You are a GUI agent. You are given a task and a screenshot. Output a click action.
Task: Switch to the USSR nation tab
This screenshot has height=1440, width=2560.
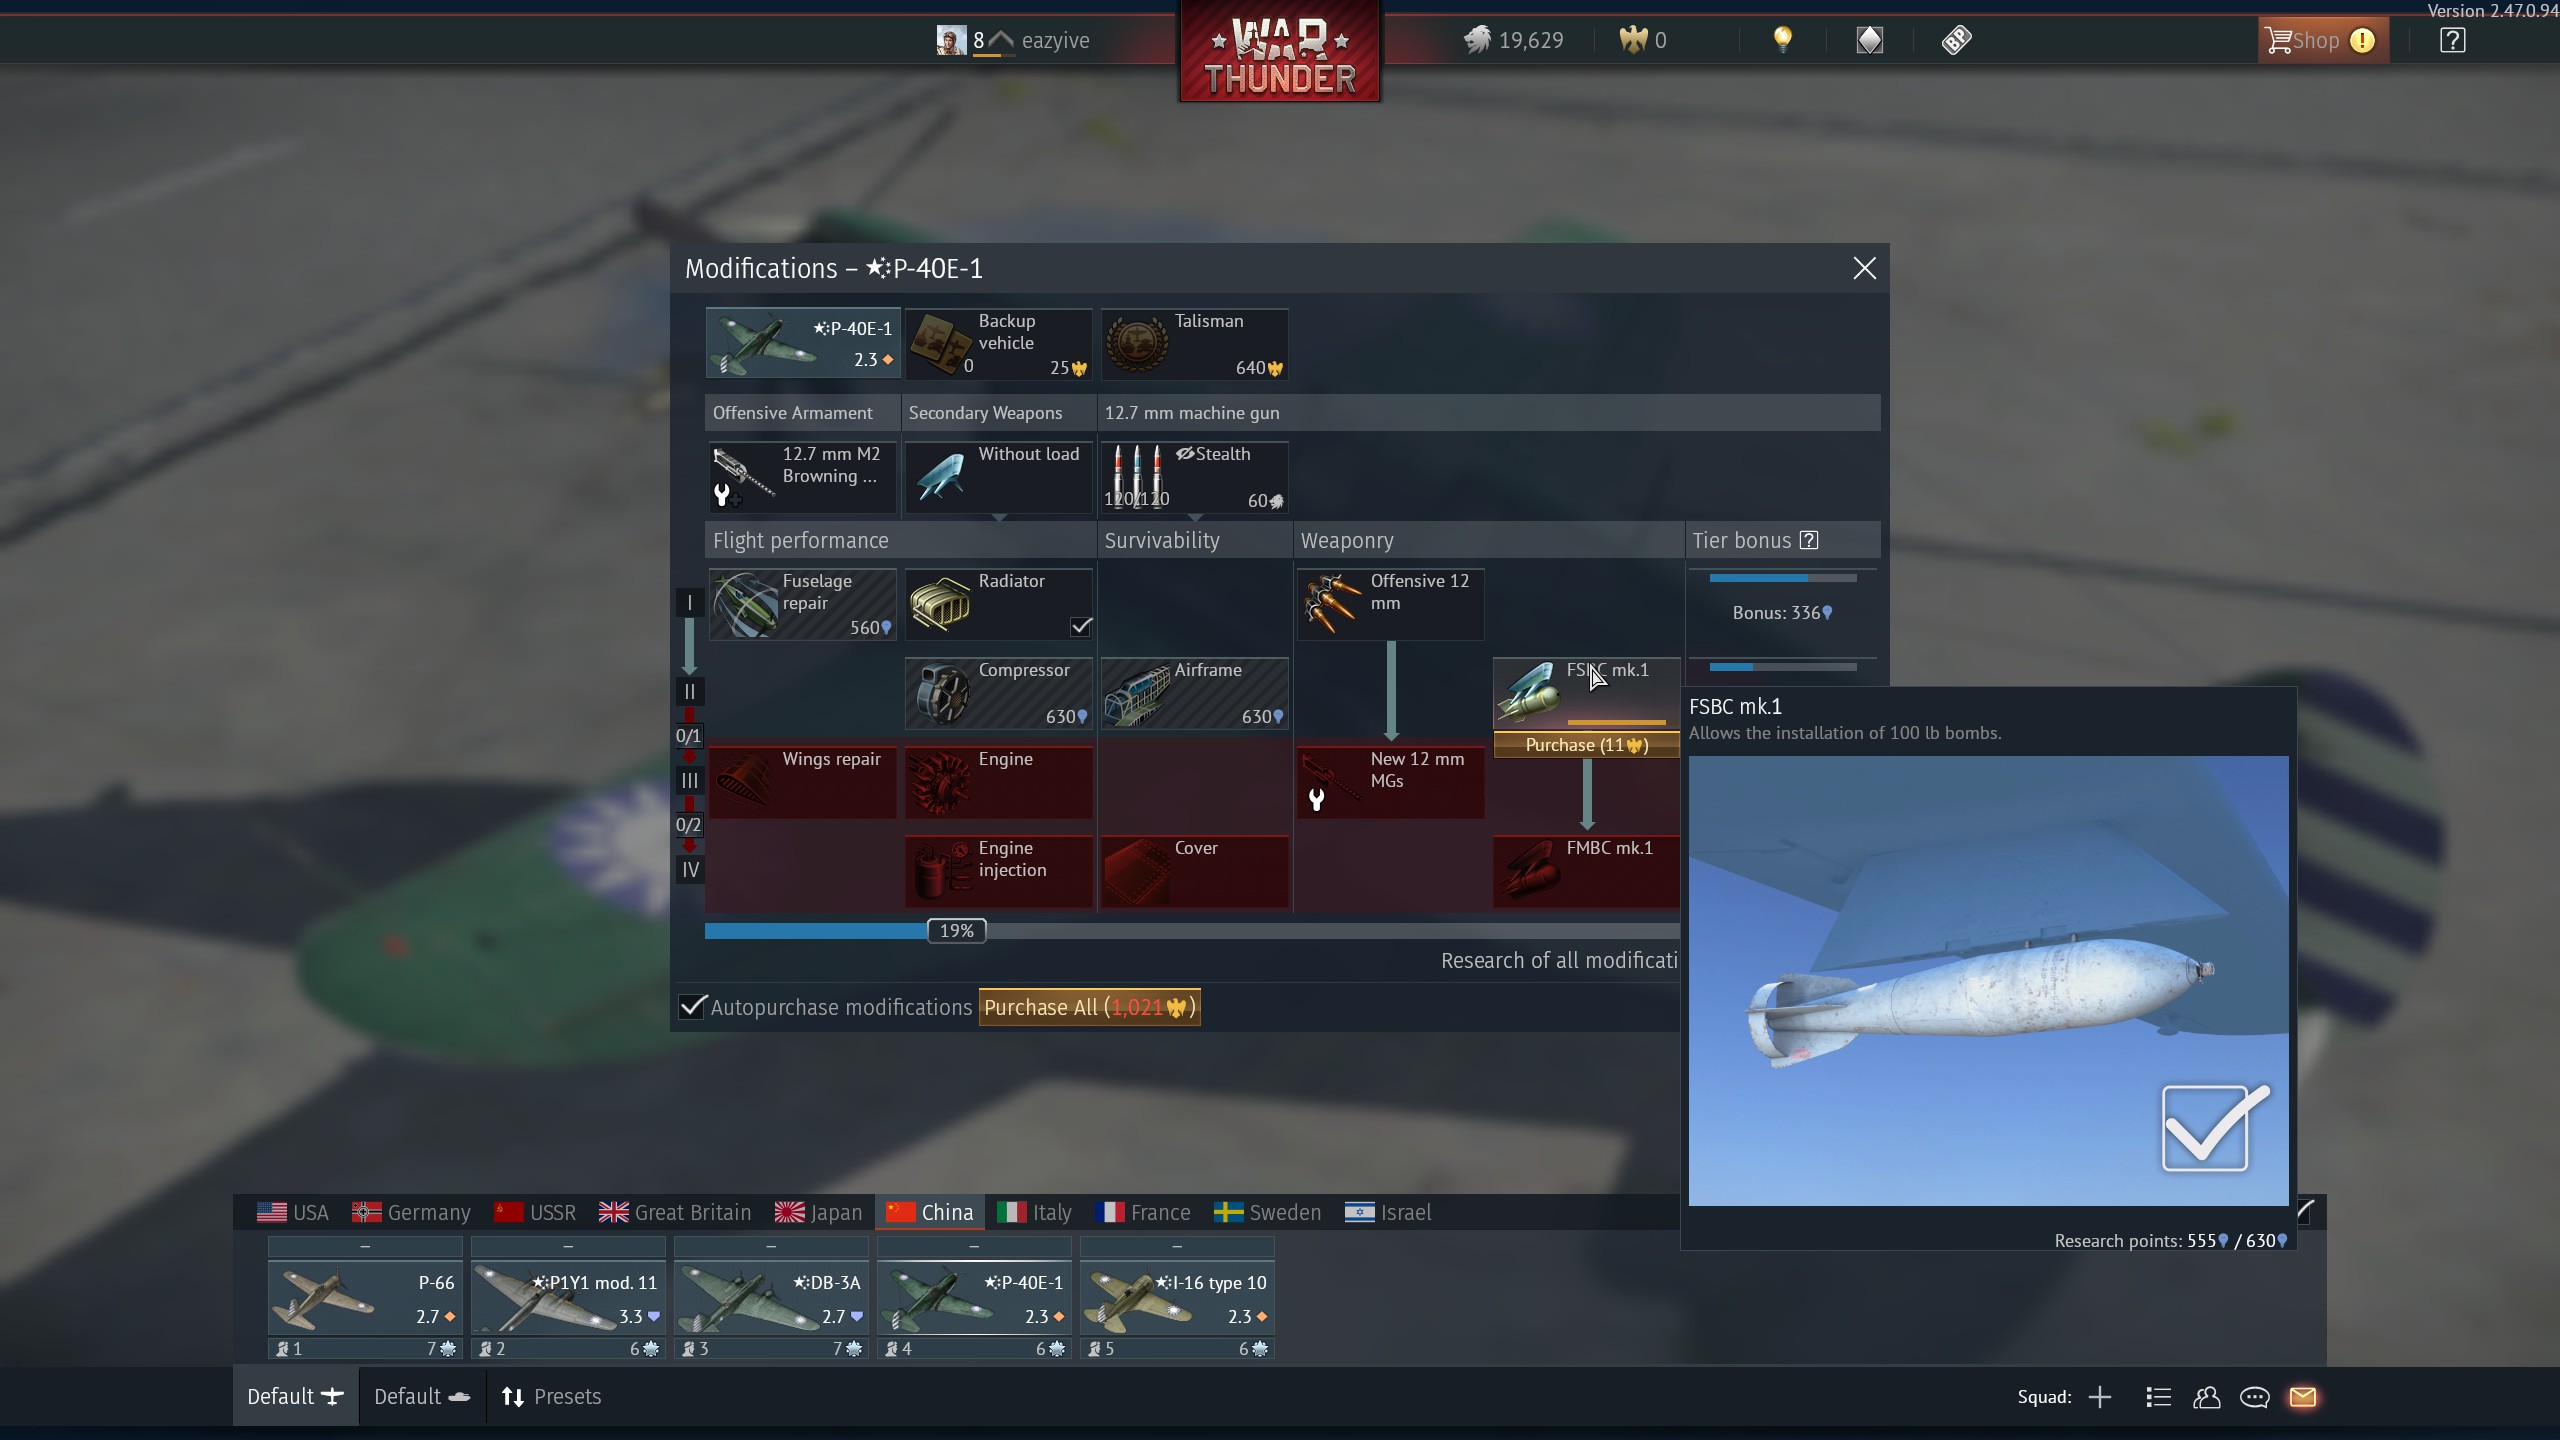[535, 1212]
